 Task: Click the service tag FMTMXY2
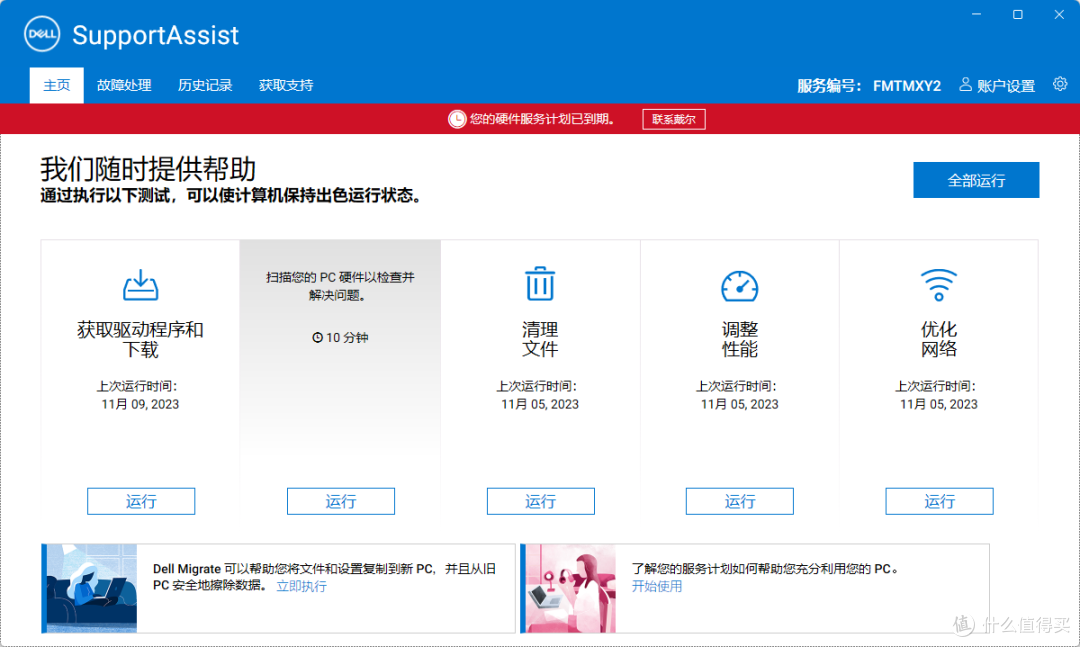(906, 86)
